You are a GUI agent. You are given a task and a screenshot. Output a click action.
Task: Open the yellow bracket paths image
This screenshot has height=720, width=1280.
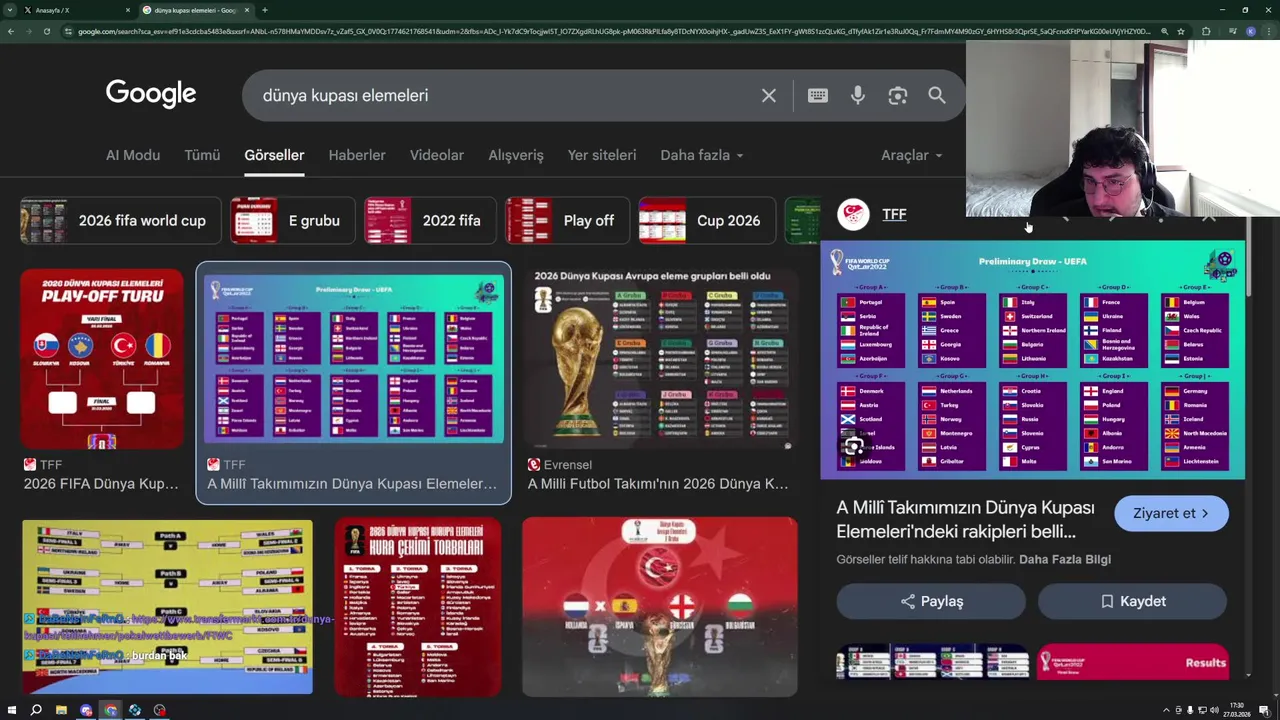[x=167, y=606]
